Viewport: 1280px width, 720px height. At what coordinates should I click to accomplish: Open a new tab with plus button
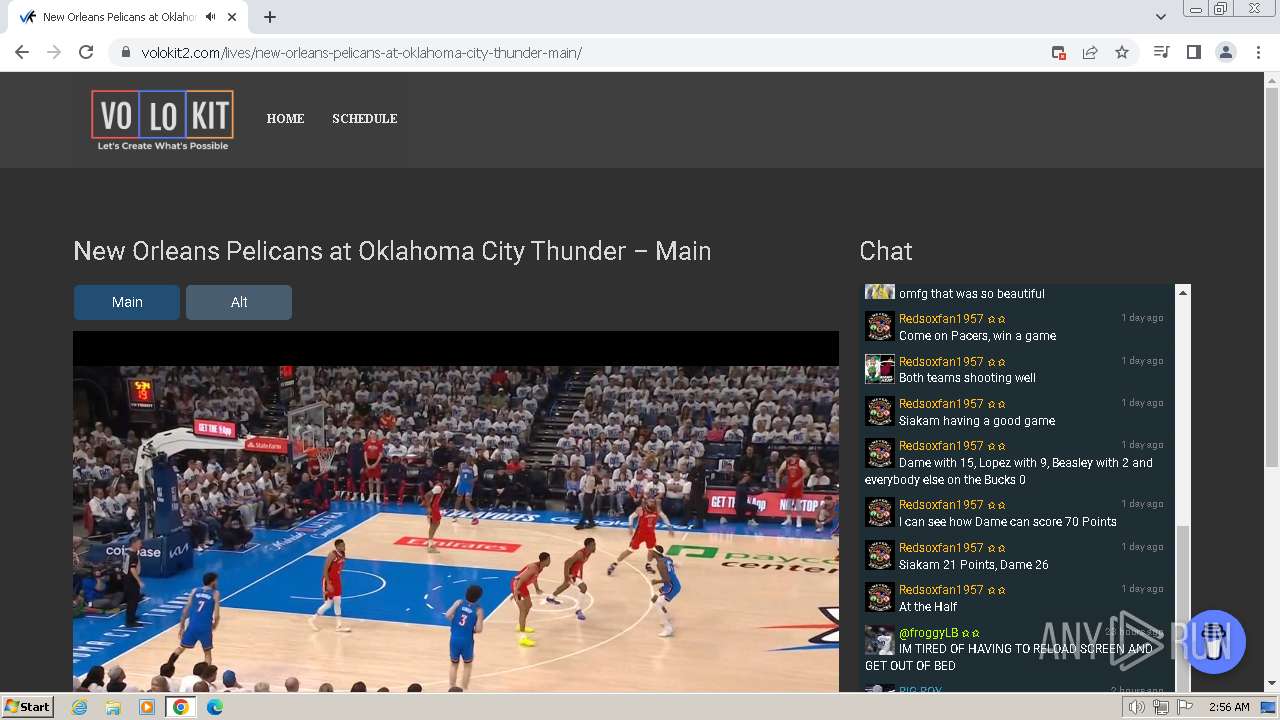click(270, 17)
